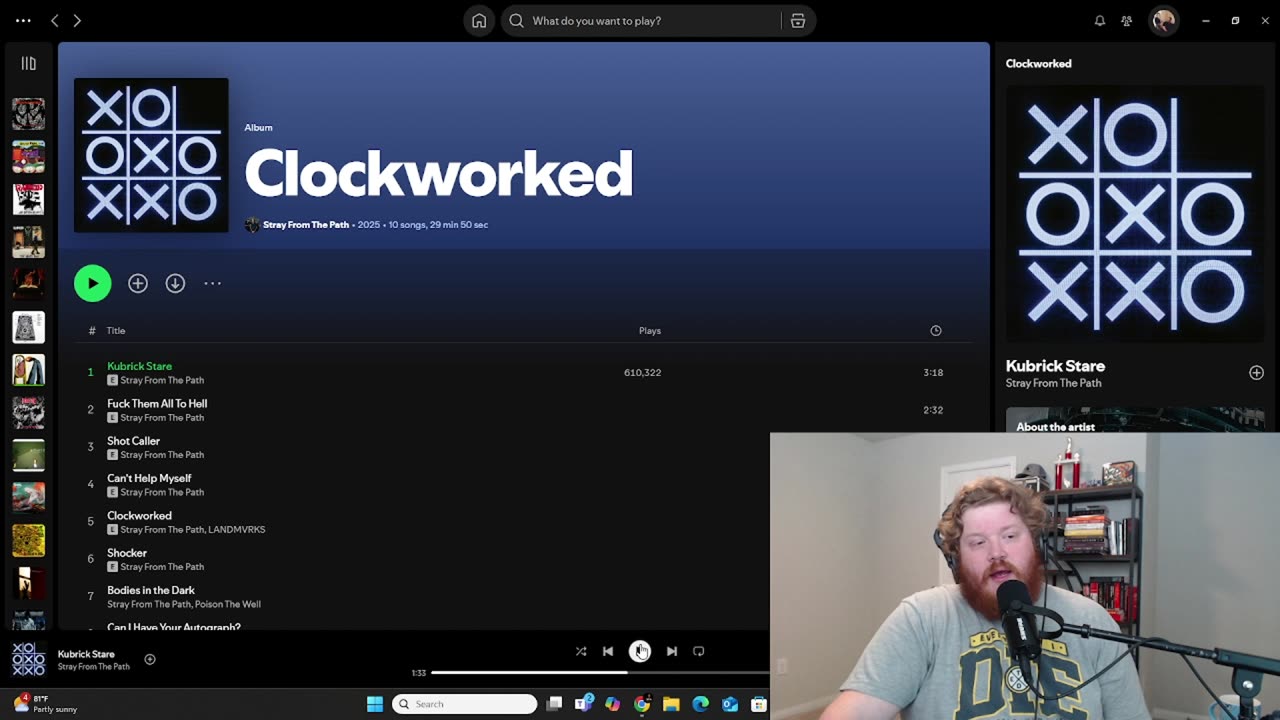Open the Browse icon in search bar
1280x720 pixels.
point(798,21)
